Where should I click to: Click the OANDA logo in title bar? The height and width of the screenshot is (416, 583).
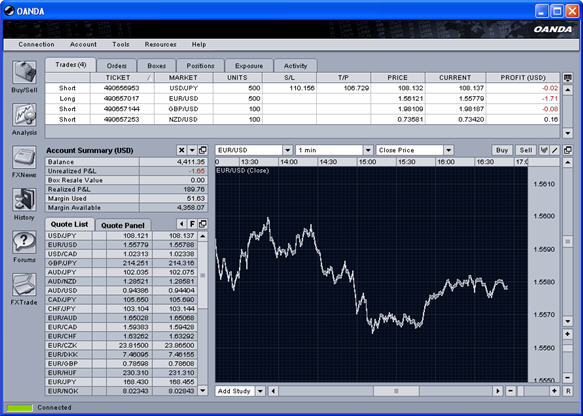click(x=9, y=11)
